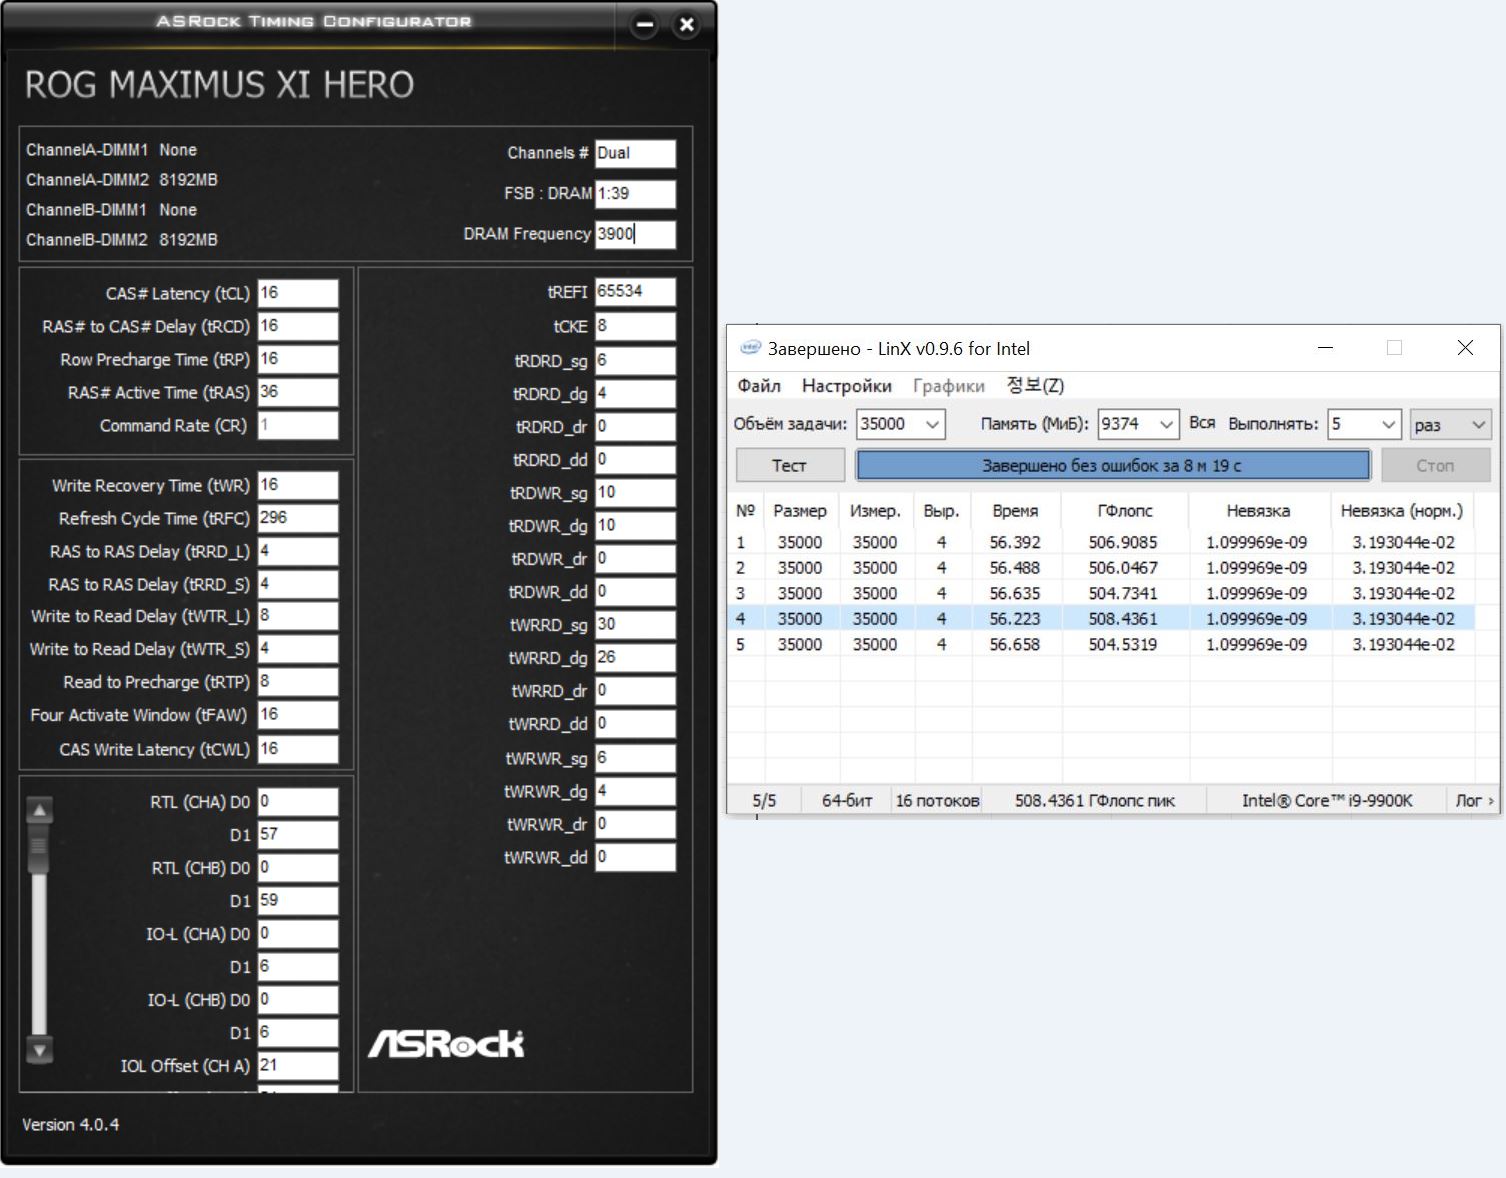Sort by the Размер column header
This screenshot has width=1506, height=1178.
[800, 511]
